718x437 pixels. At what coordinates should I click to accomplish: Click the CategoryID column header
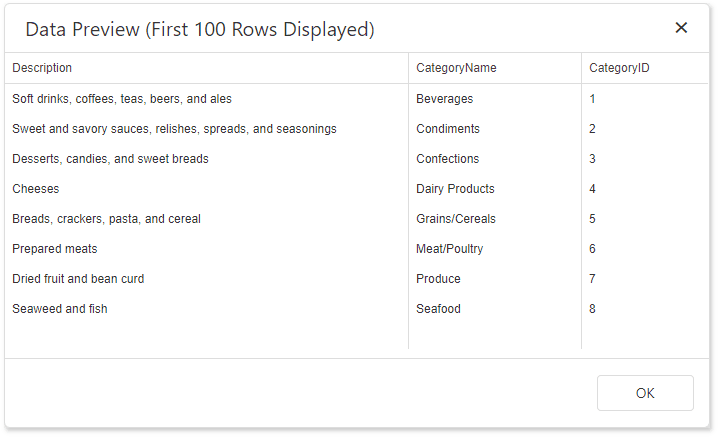(620, 68)
